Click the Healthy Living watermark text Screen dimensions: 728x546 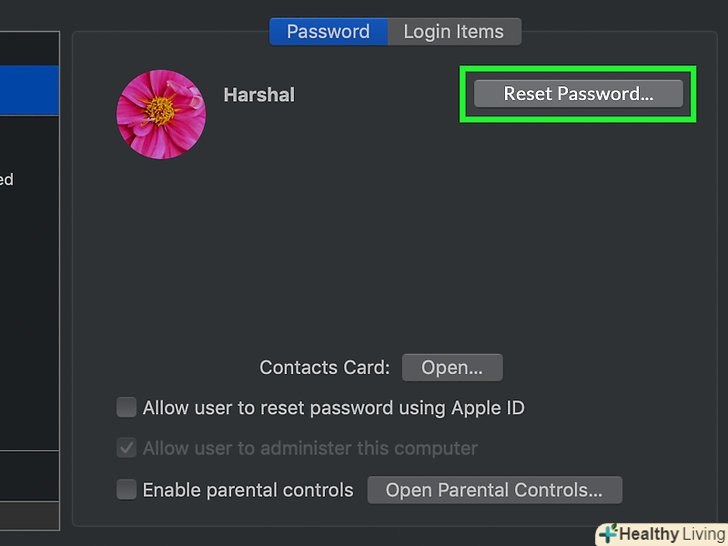[x=670, y=534]
